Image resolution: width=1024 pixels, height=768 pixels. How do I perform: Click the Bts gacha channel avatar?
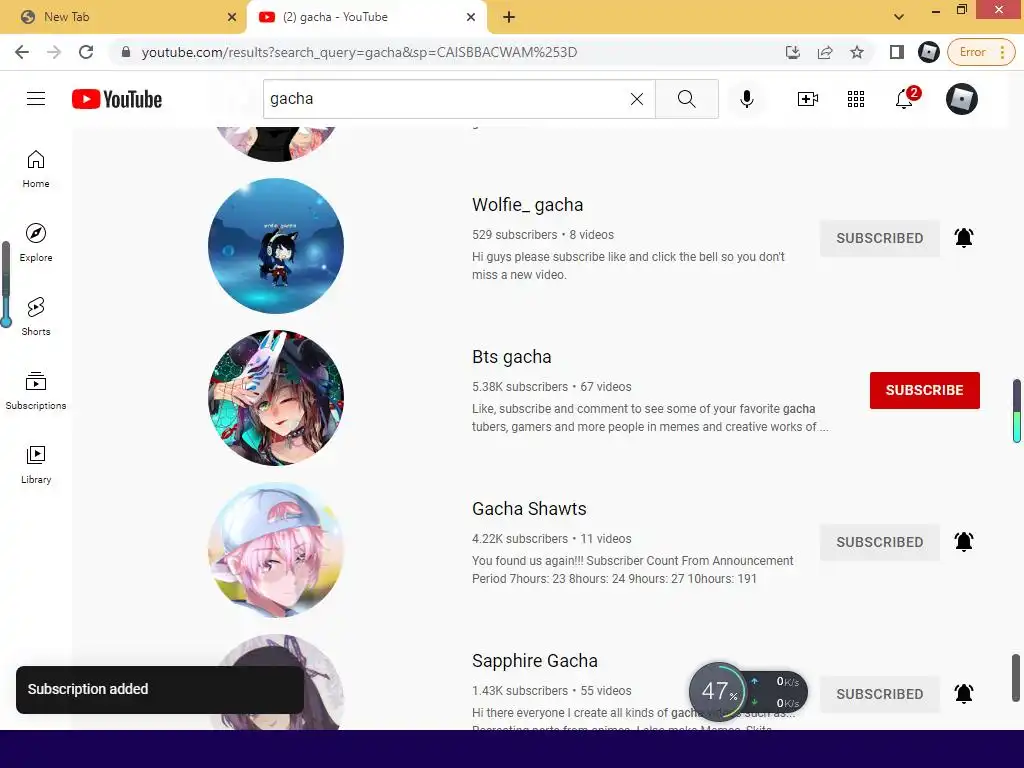(x=276, y=398)
